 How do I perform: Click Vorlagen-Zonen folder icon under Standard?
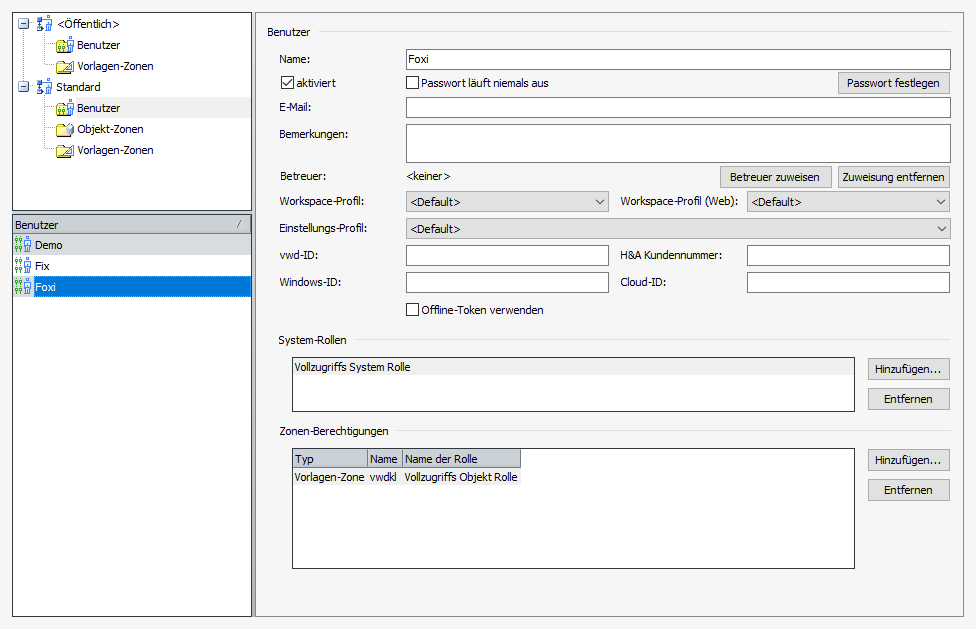point(65,150)
